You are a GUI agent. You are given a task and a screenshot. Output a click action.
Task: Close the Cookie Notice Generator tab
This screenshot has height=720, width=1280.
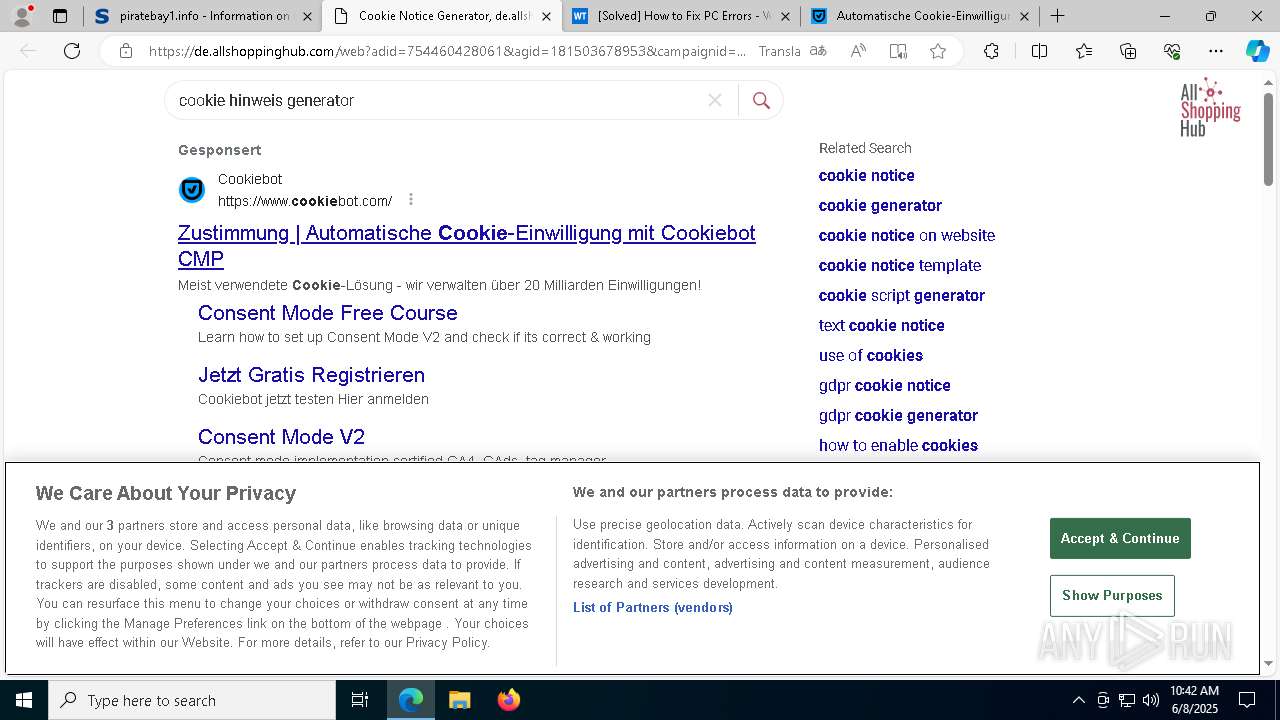click(x=546, y=16)
